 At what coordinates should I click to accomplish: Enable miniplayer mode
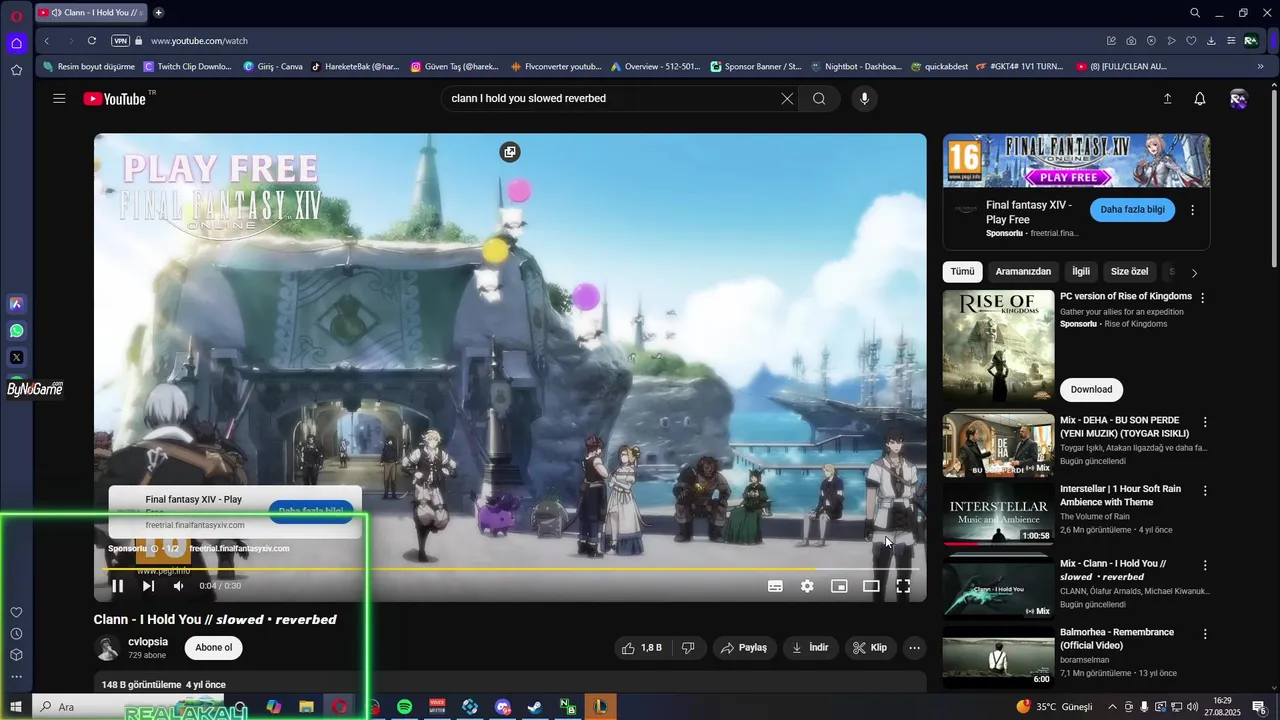(839, 586)
